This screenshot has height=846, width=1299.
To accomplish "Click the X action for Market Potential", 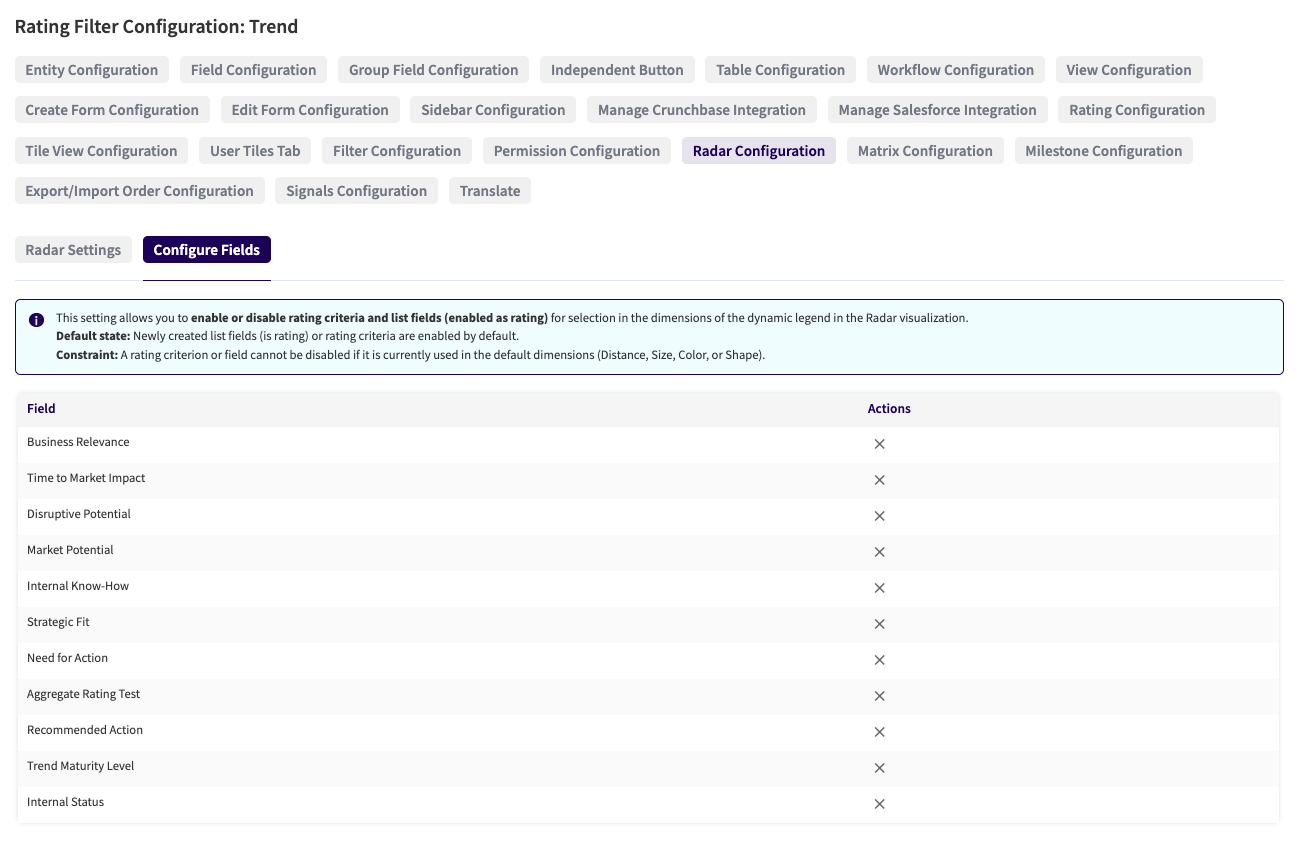I will 879,552.
